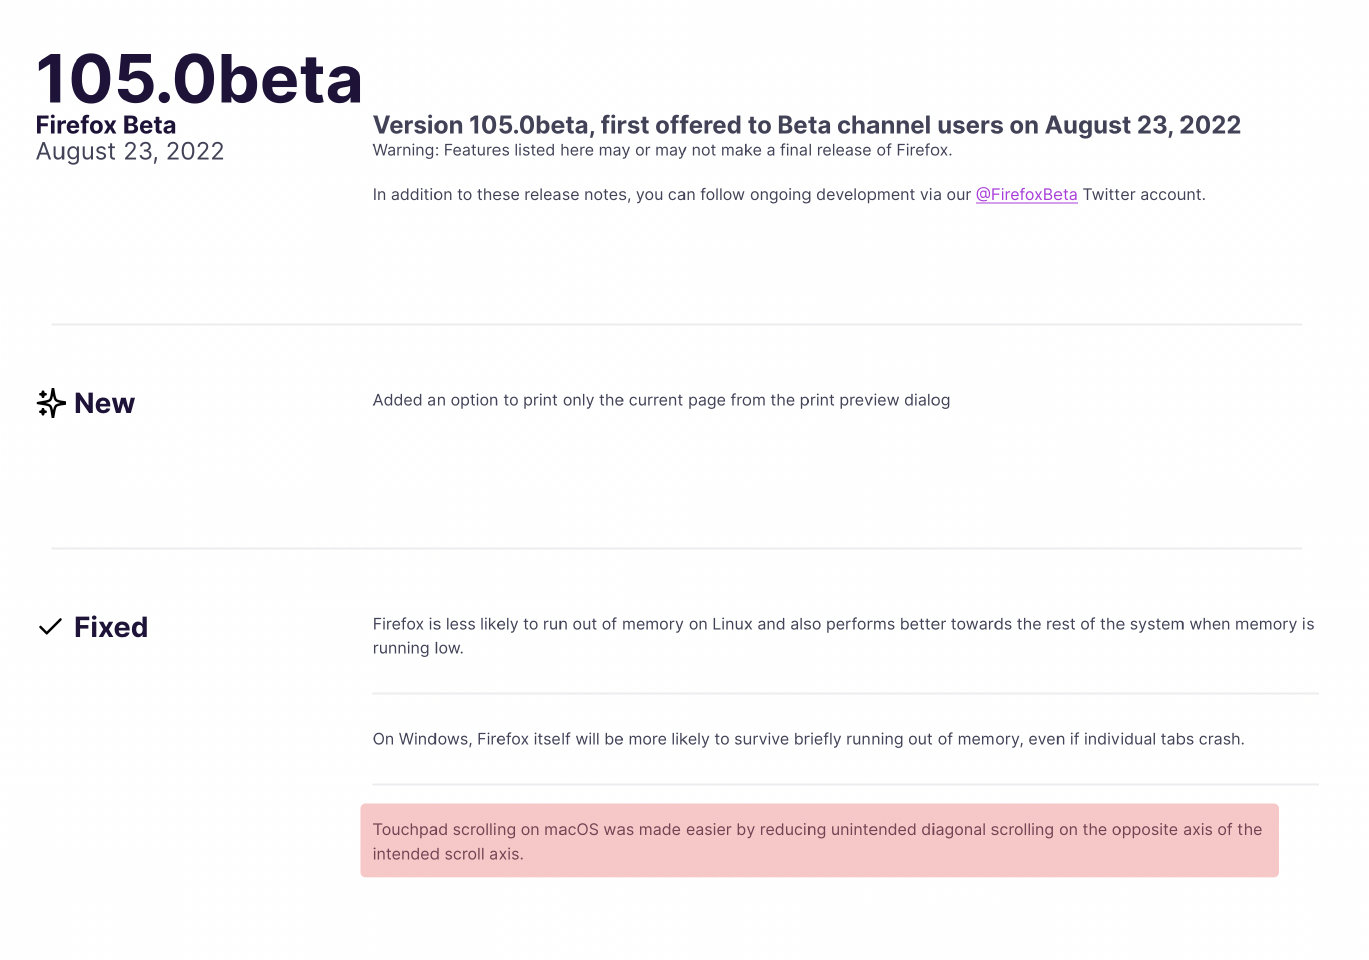The height and width of the screenshot is (960, 1369).
Task: Click the In addition to these release notes sentence
Action: point(672,194)
